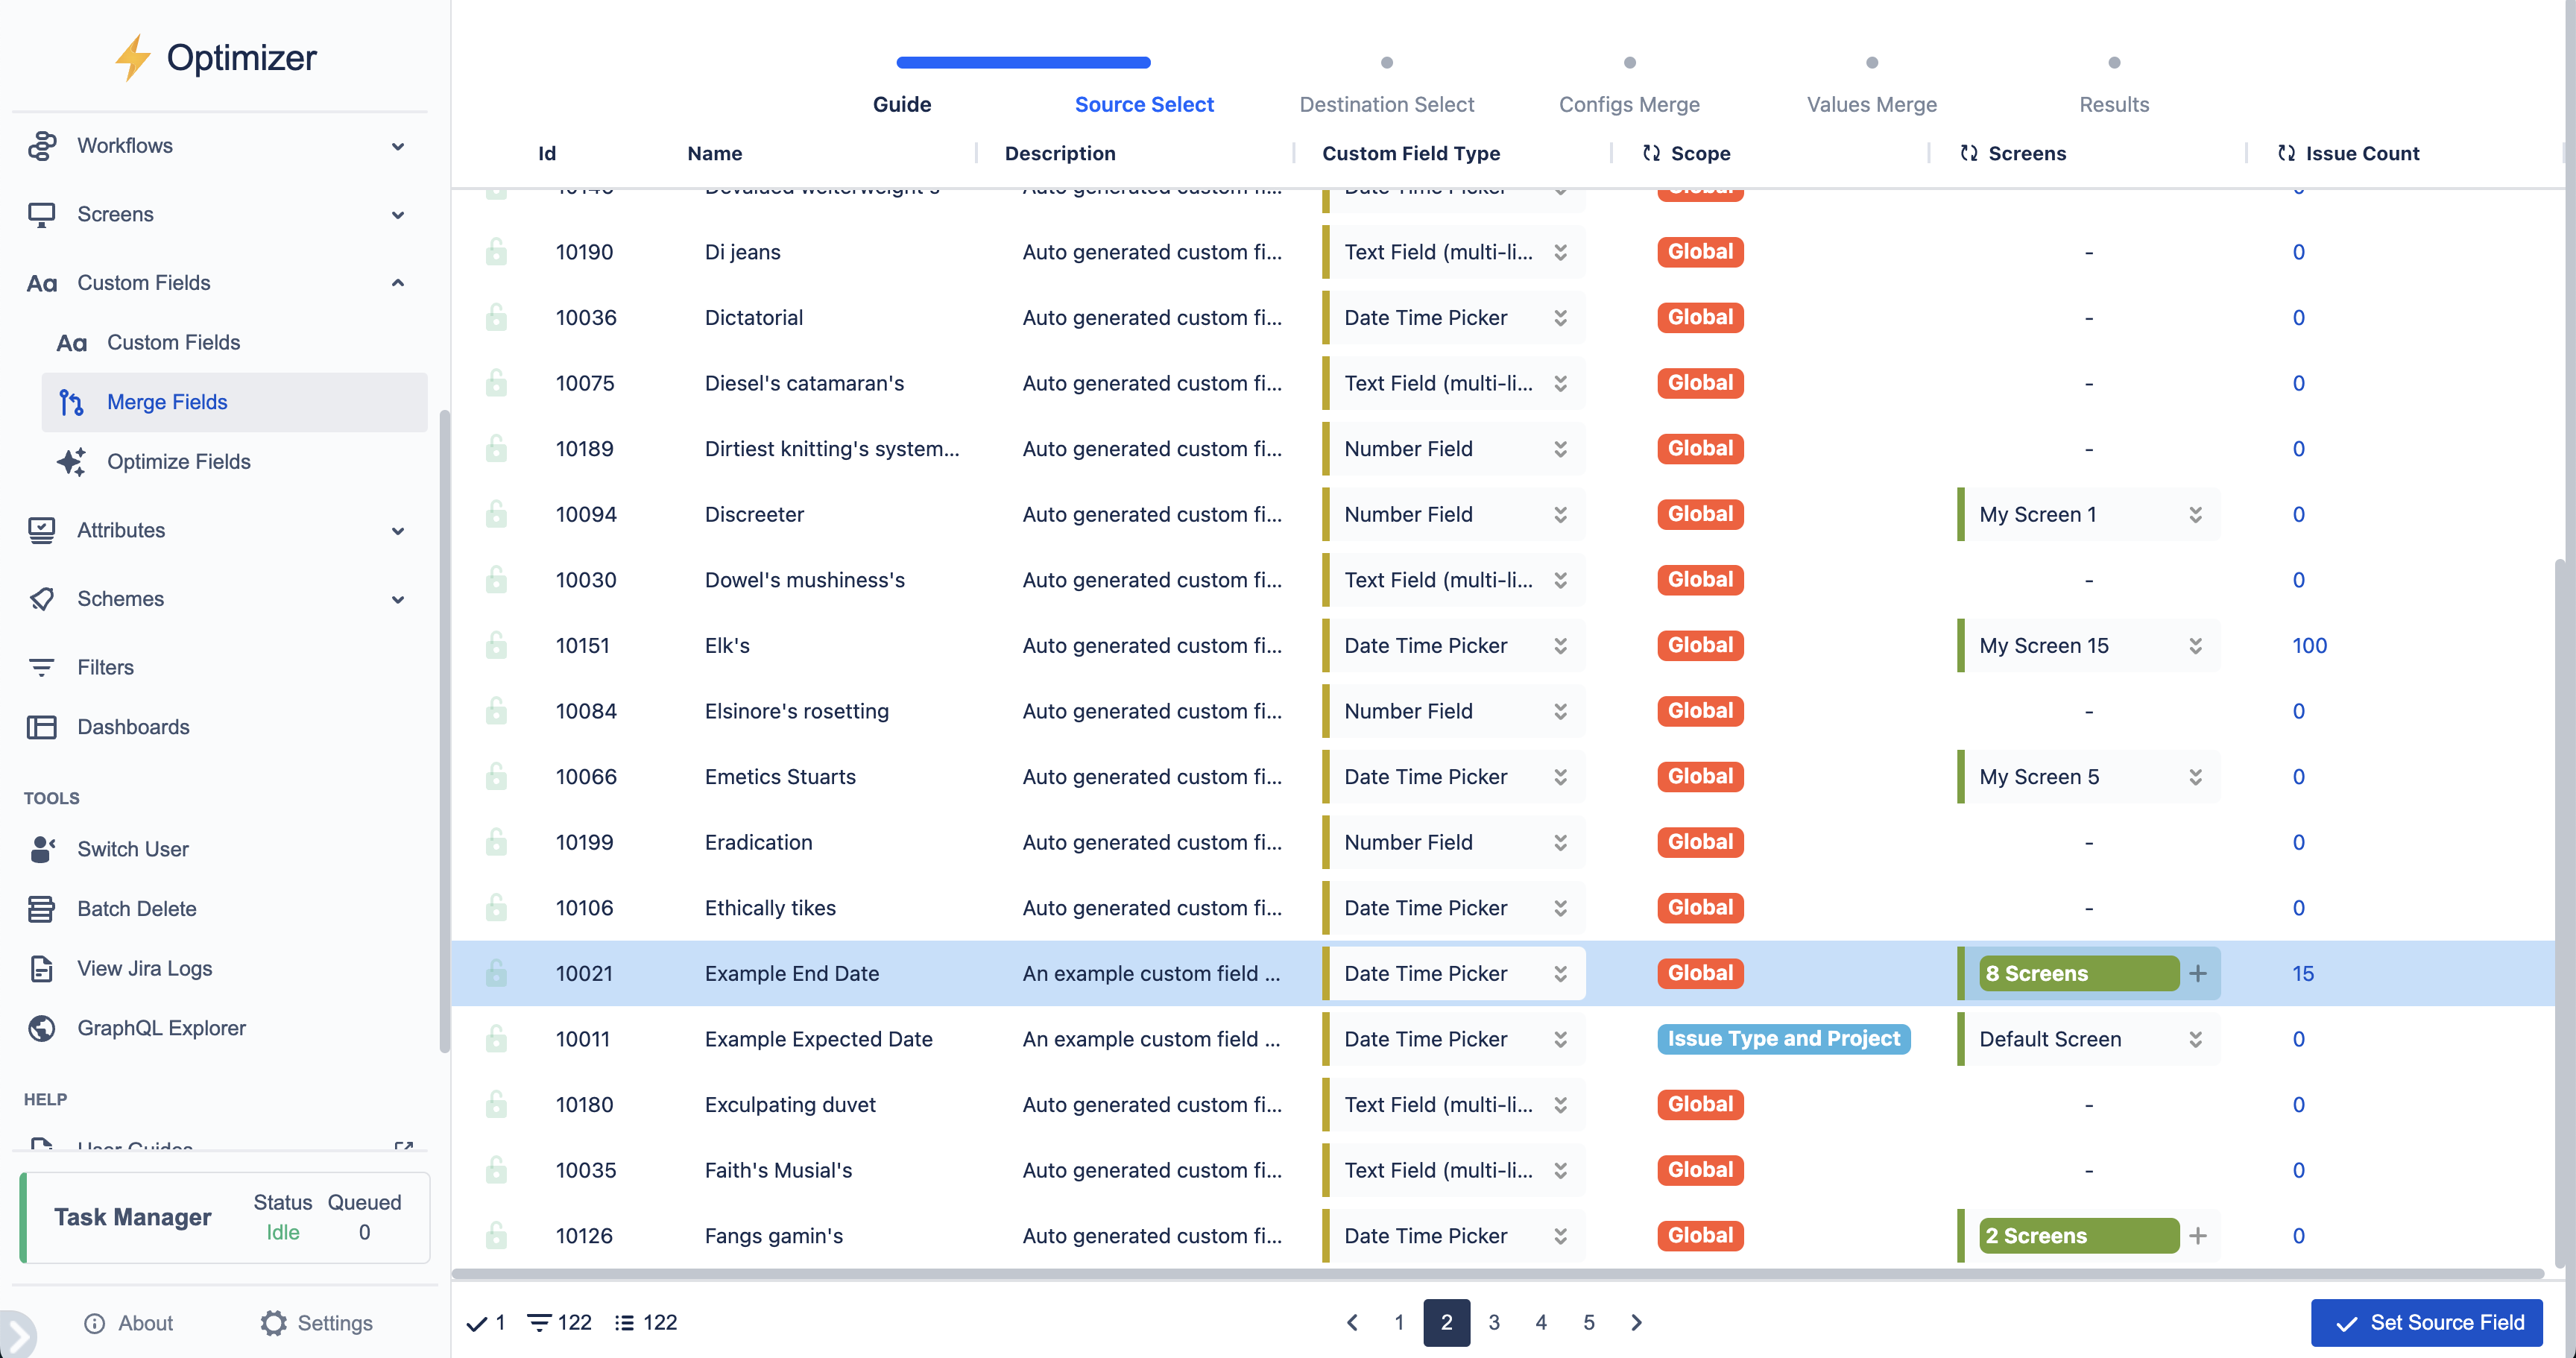Open field type dropdown for Dictatorial
The height and width of the screenshot is (1358, 2576).
[1560, 318]
